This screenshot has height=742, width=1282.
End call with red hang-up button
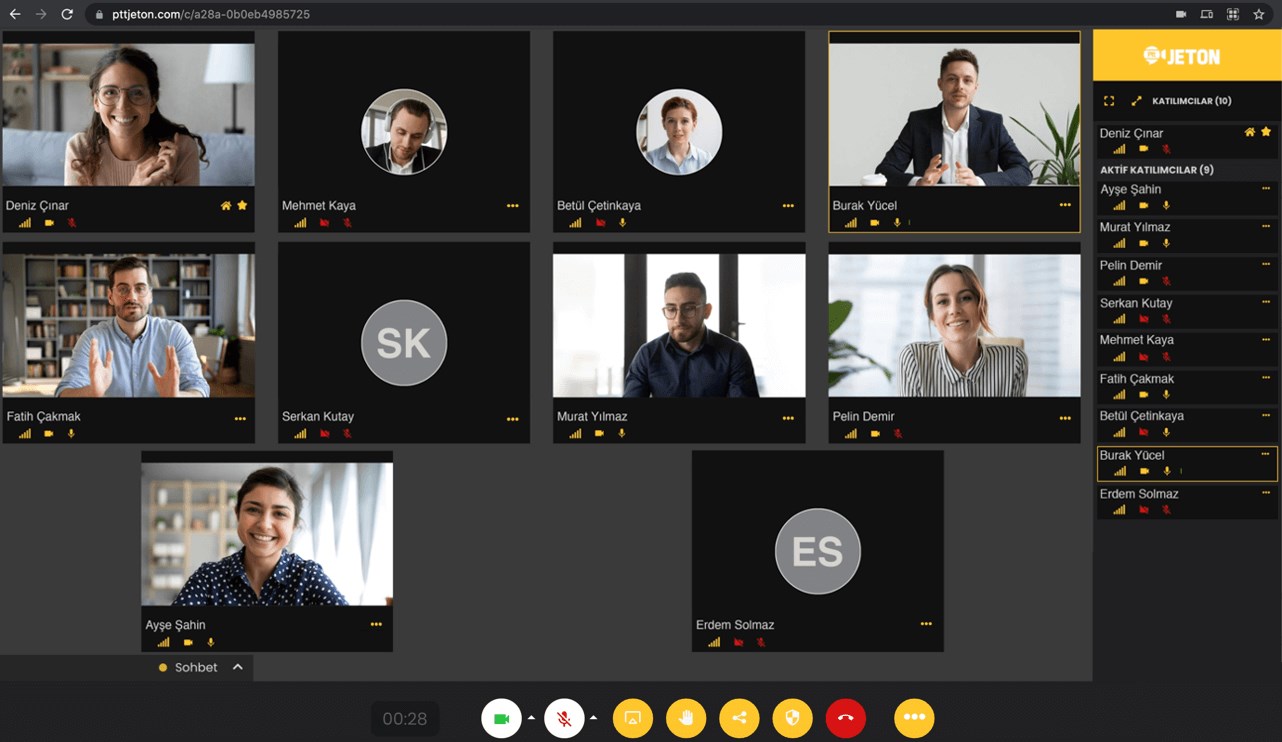(846, 718)
